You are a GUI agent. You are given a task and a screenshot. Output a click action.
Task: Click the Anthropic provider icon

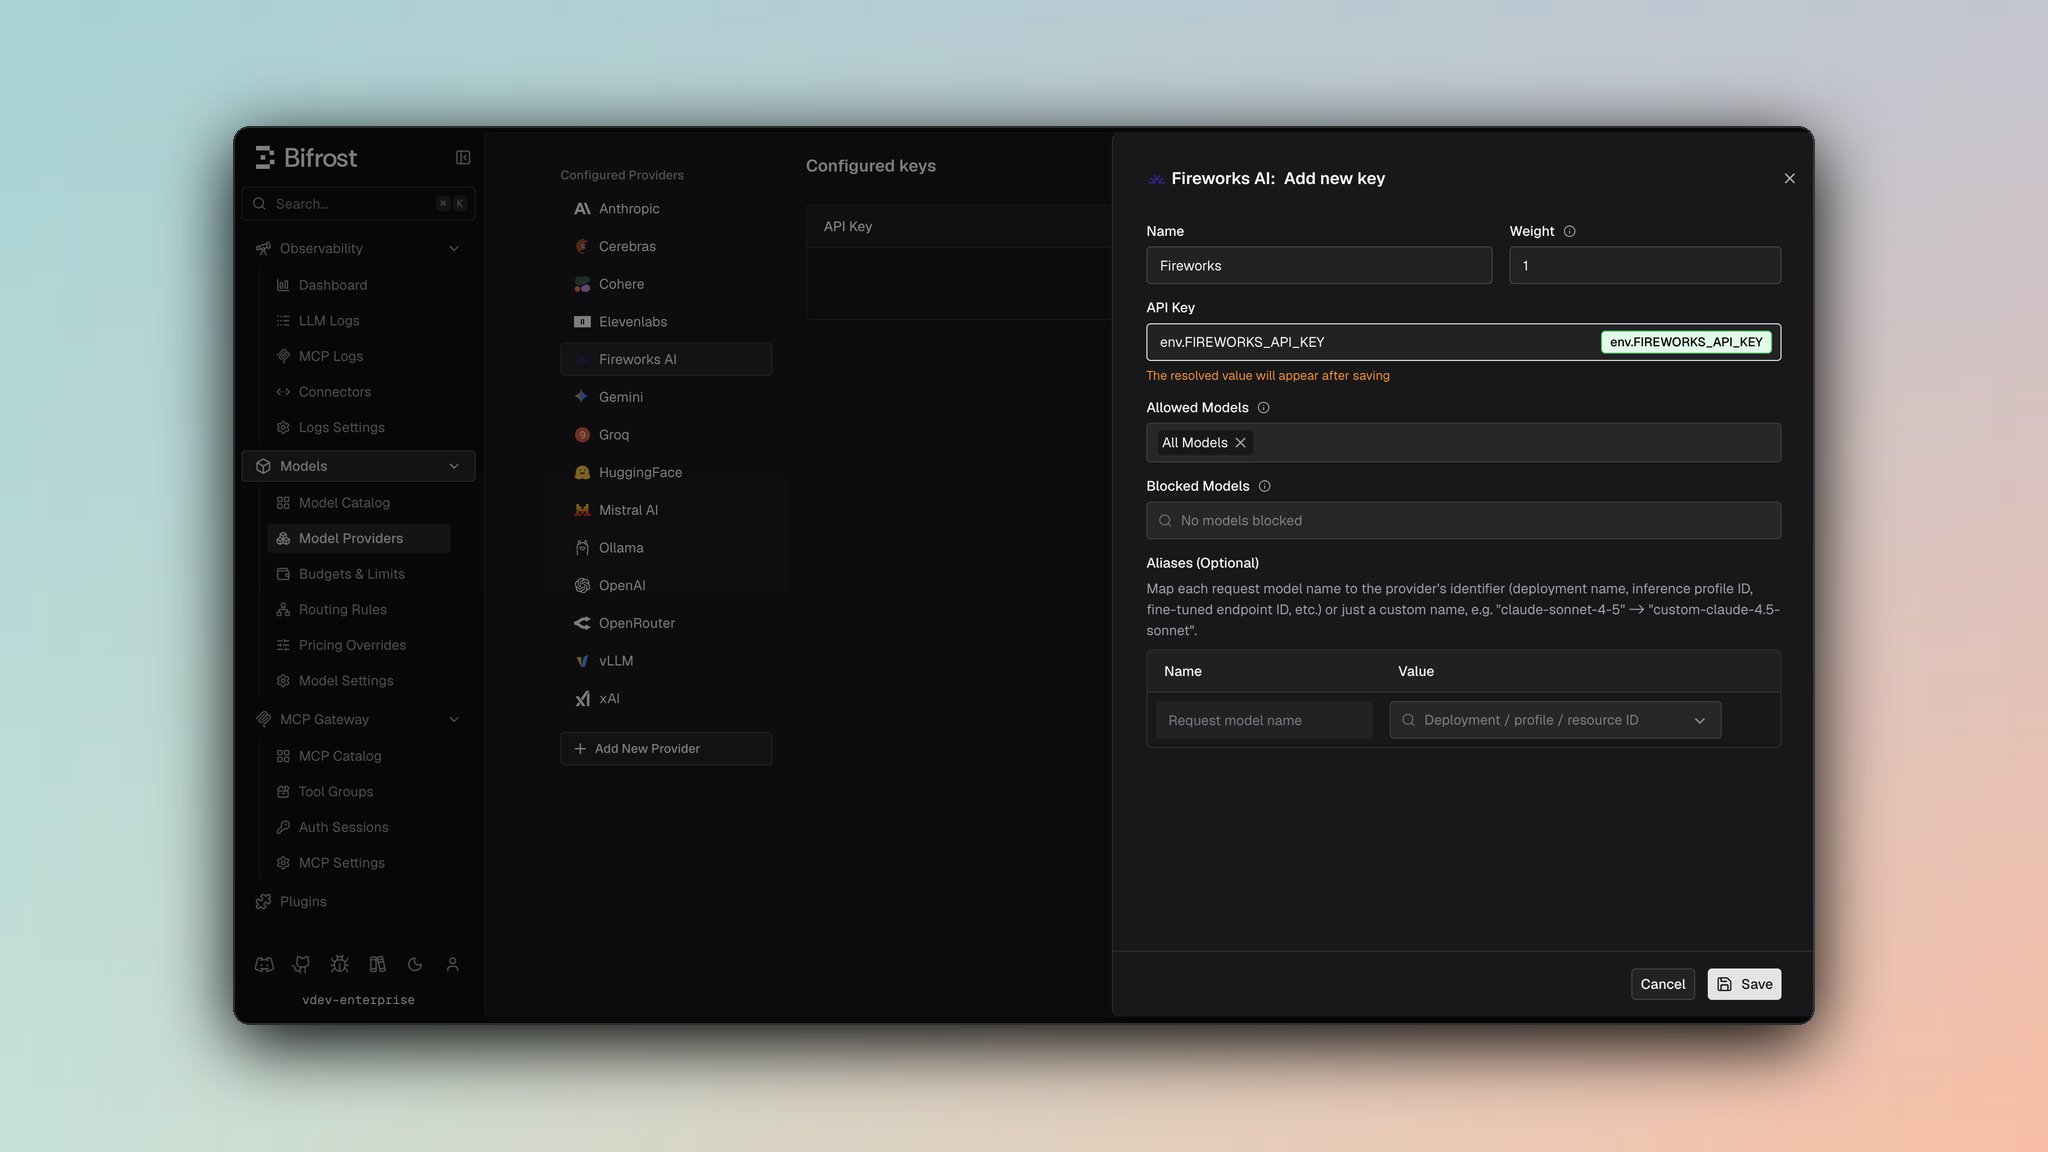point(582,209)
